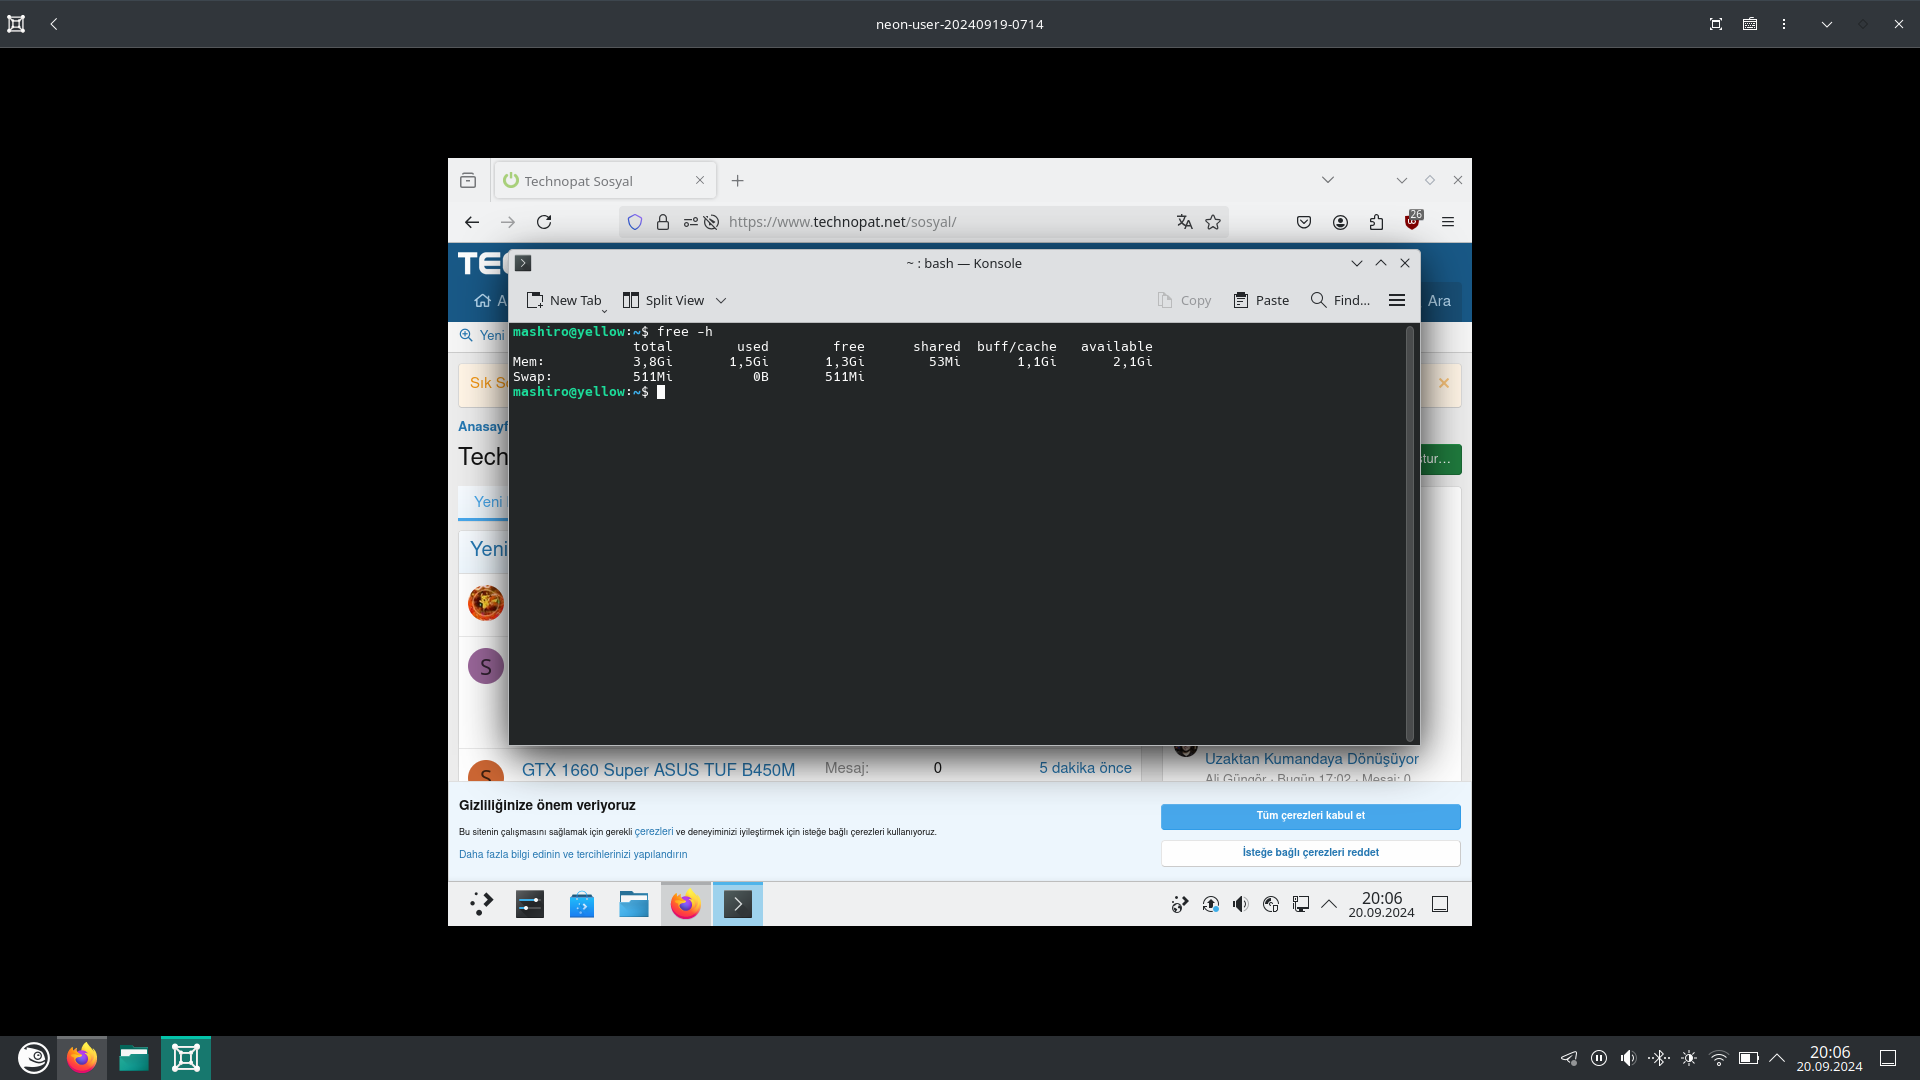The image size is (1920, 1080).
Task: Open Firefox Pocket save icon
Action: (x=1304, y=222)
